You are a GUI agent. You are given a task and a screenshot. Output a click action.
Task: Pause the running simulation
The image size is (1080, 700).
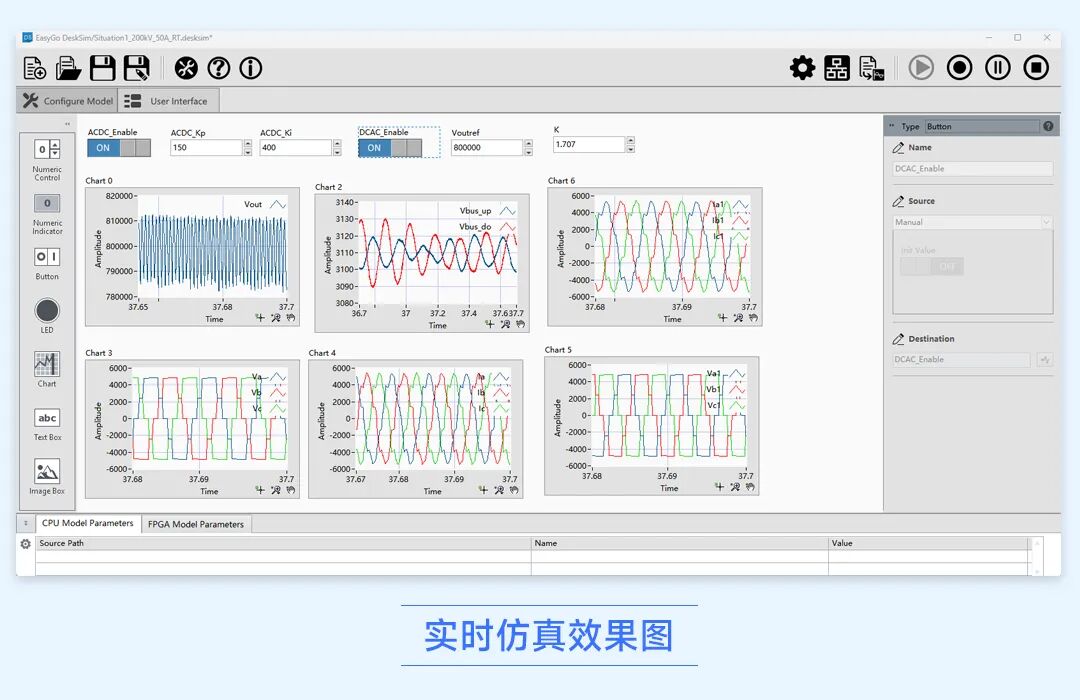997,68
